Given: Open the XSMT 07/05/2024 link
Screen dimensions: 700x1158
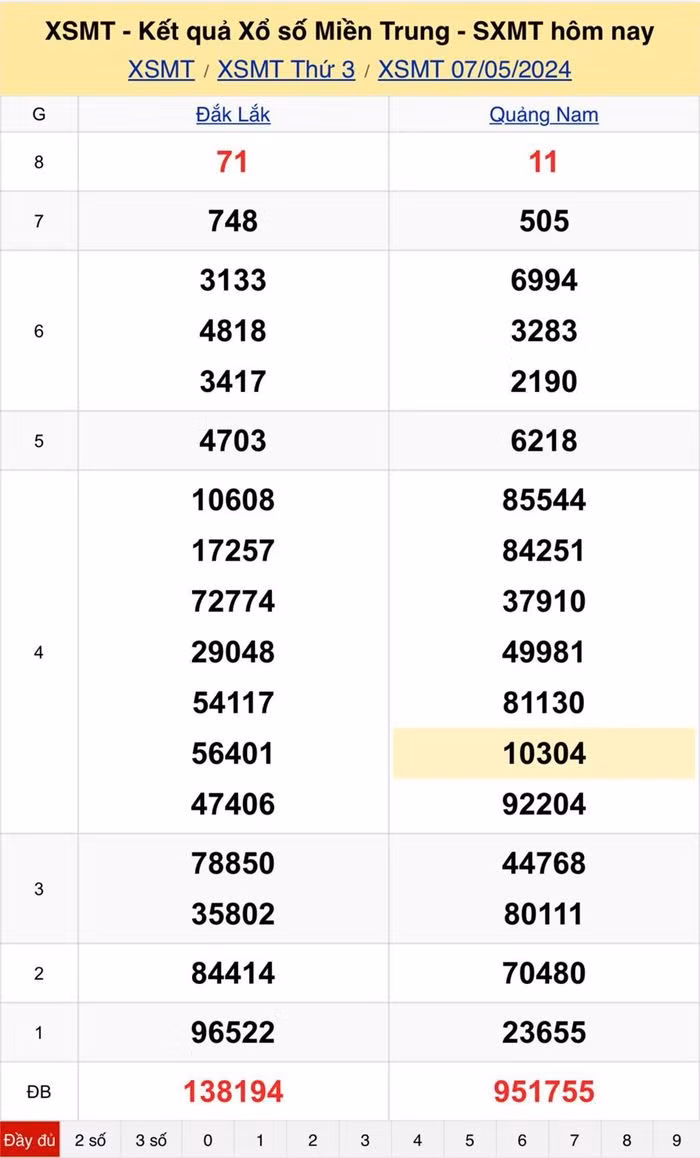Looking at the screenshot, I should point(474,70).
